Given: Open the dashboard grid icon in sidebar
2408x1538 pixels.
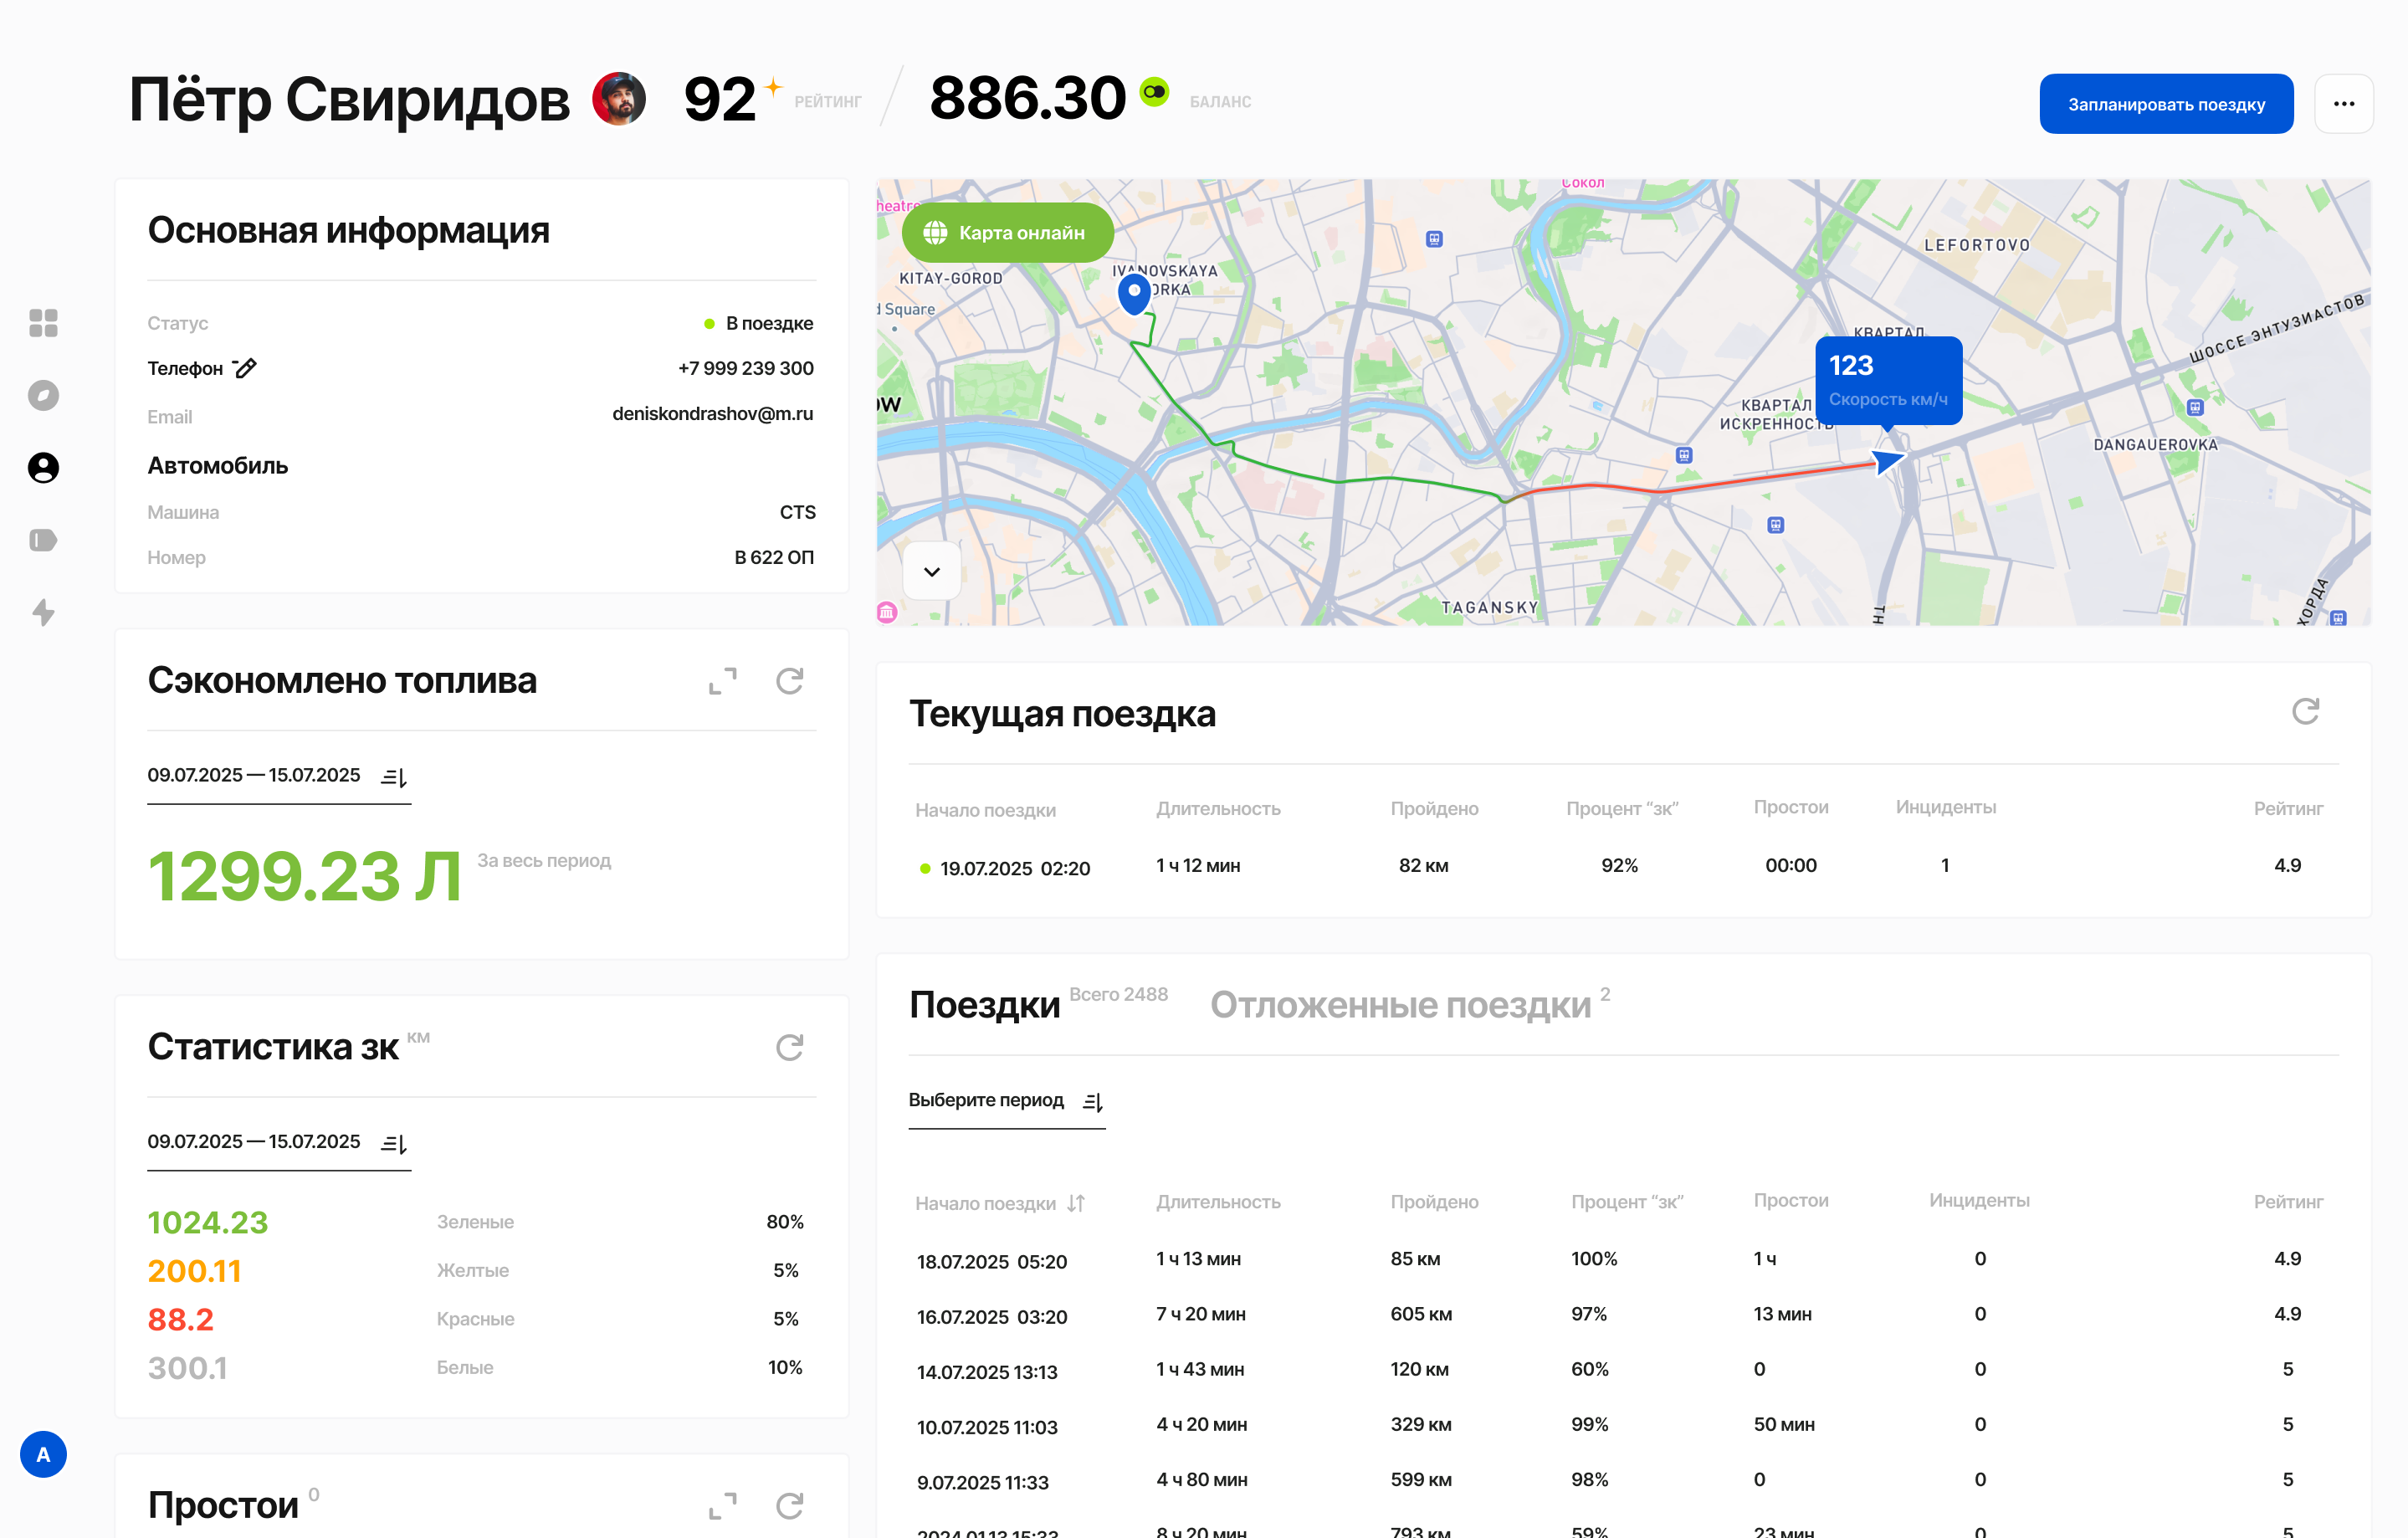Looking at the screenshot, I should [43, 323].
